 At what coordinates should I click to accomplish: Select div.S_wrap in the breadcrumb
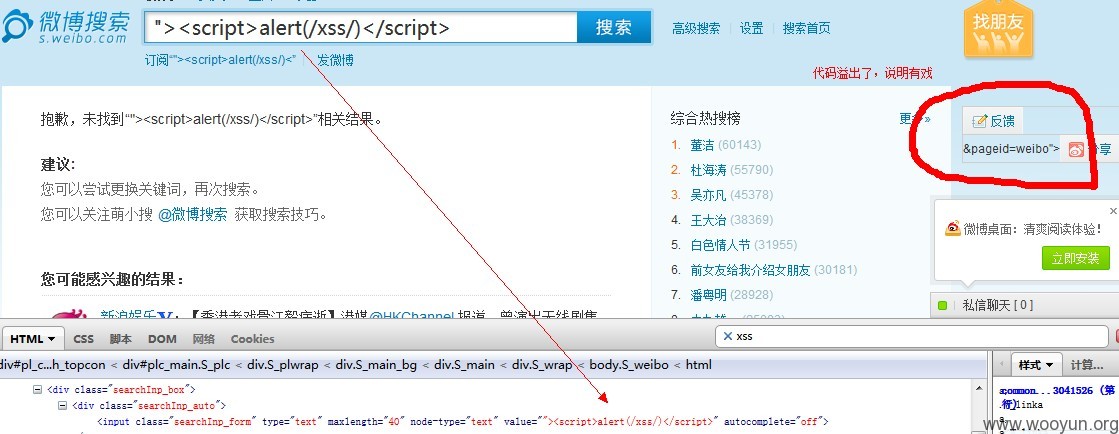coord(540,365)
